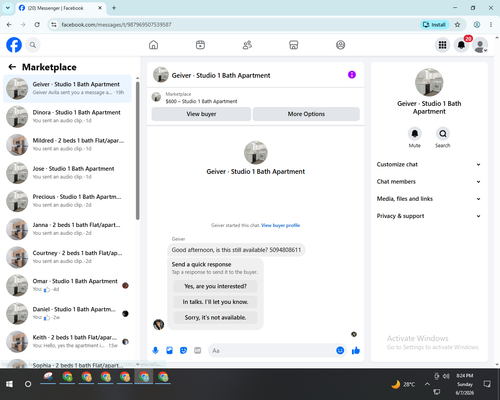
Task: Open the emoji picker in message box
Action: coord(340,350)
